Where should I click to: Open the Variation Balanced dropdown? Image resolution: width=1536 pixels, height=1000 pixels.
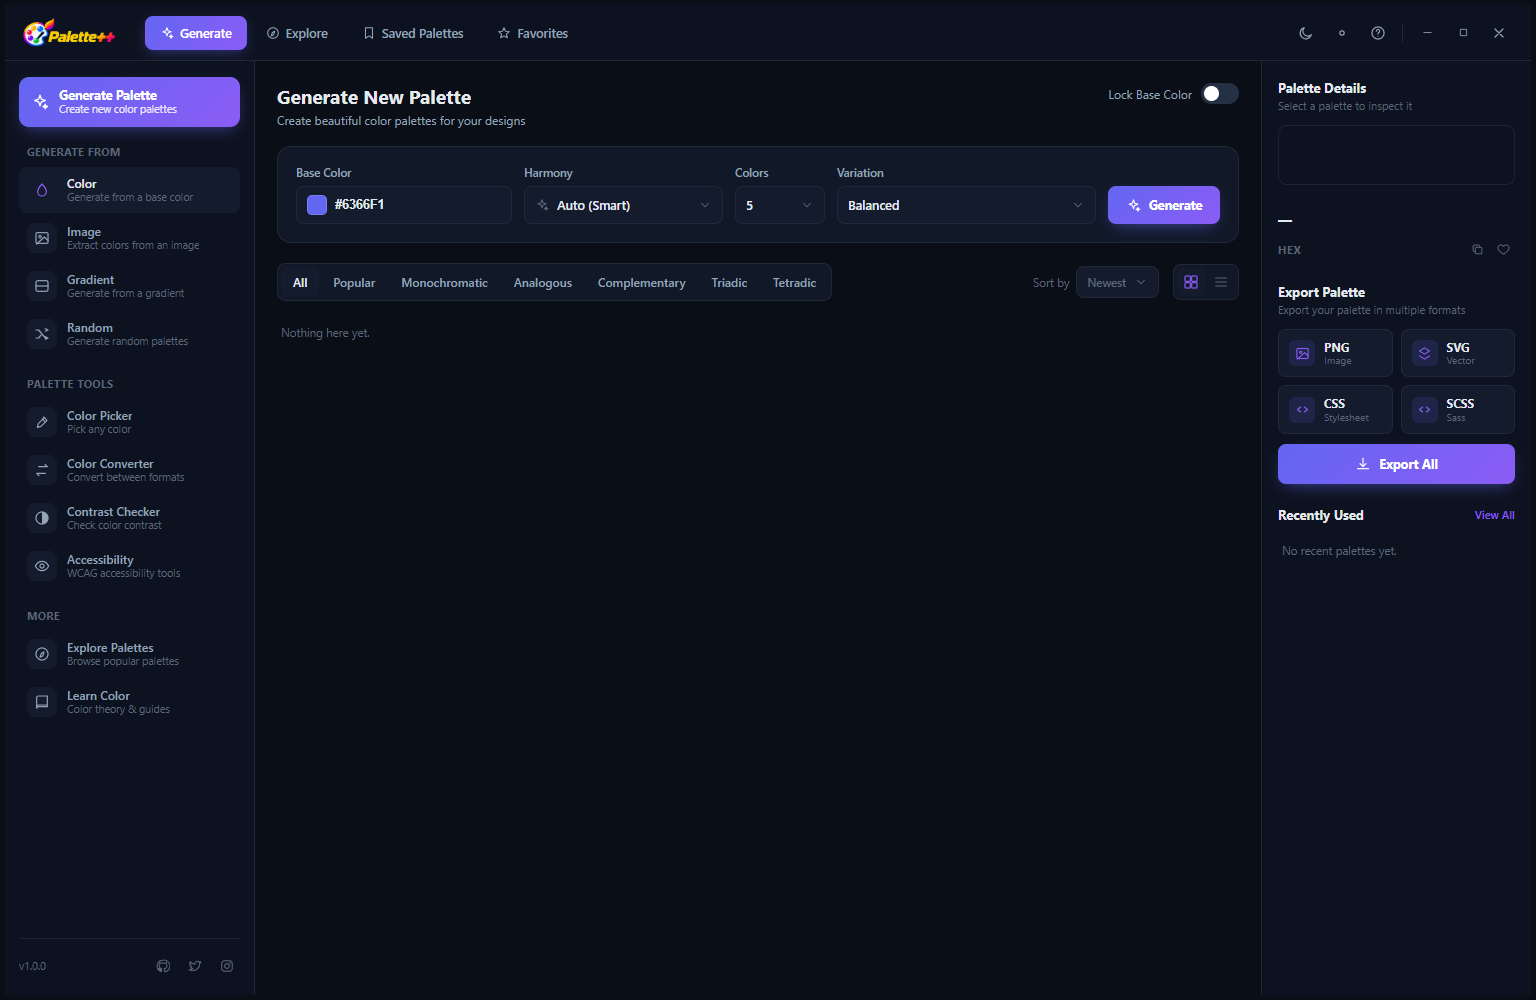click(966, 205)
